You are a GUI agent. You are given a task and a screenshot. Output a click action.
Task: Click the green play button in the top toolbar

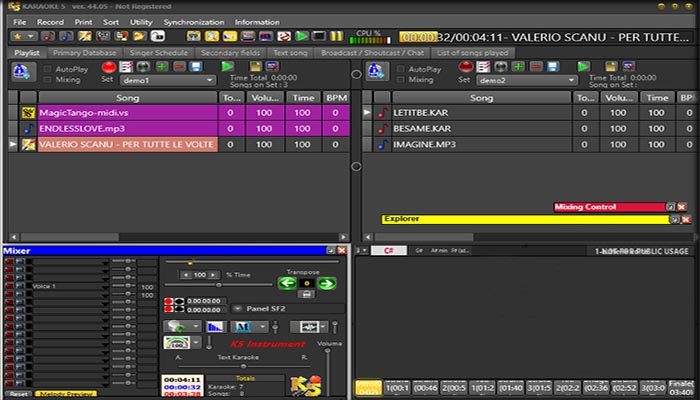[302, 36]
